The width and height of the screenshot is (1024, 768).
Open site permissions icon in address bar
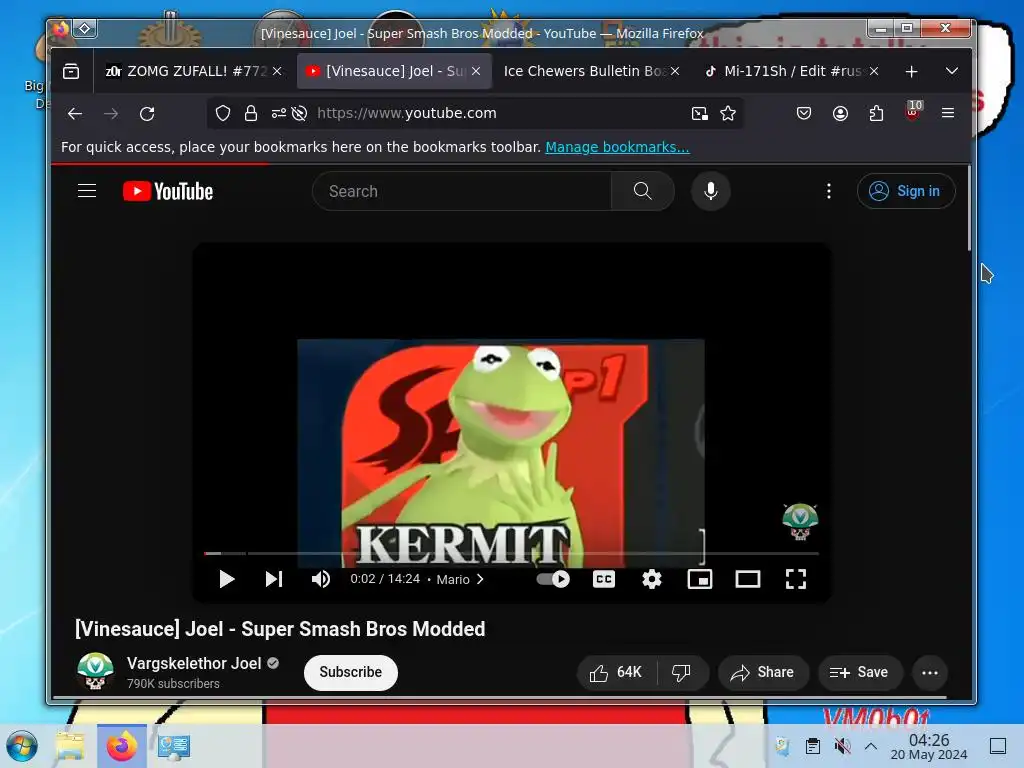tap(279, 114)
